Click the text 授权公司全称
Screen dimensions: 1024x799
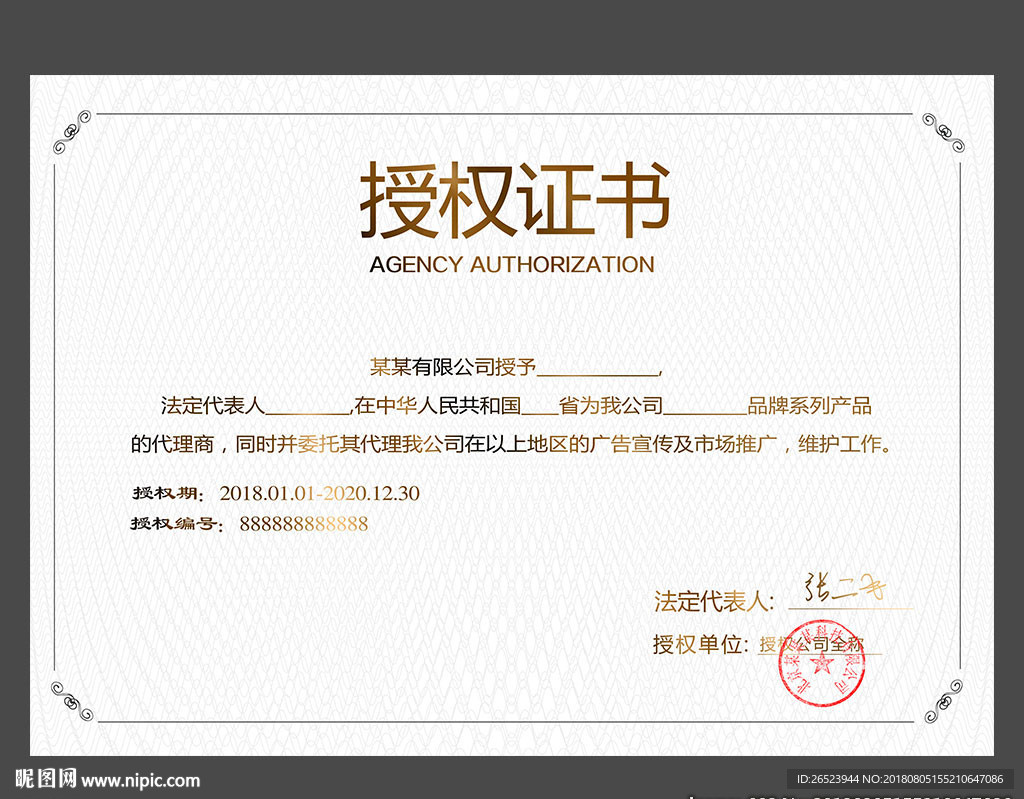811,645
